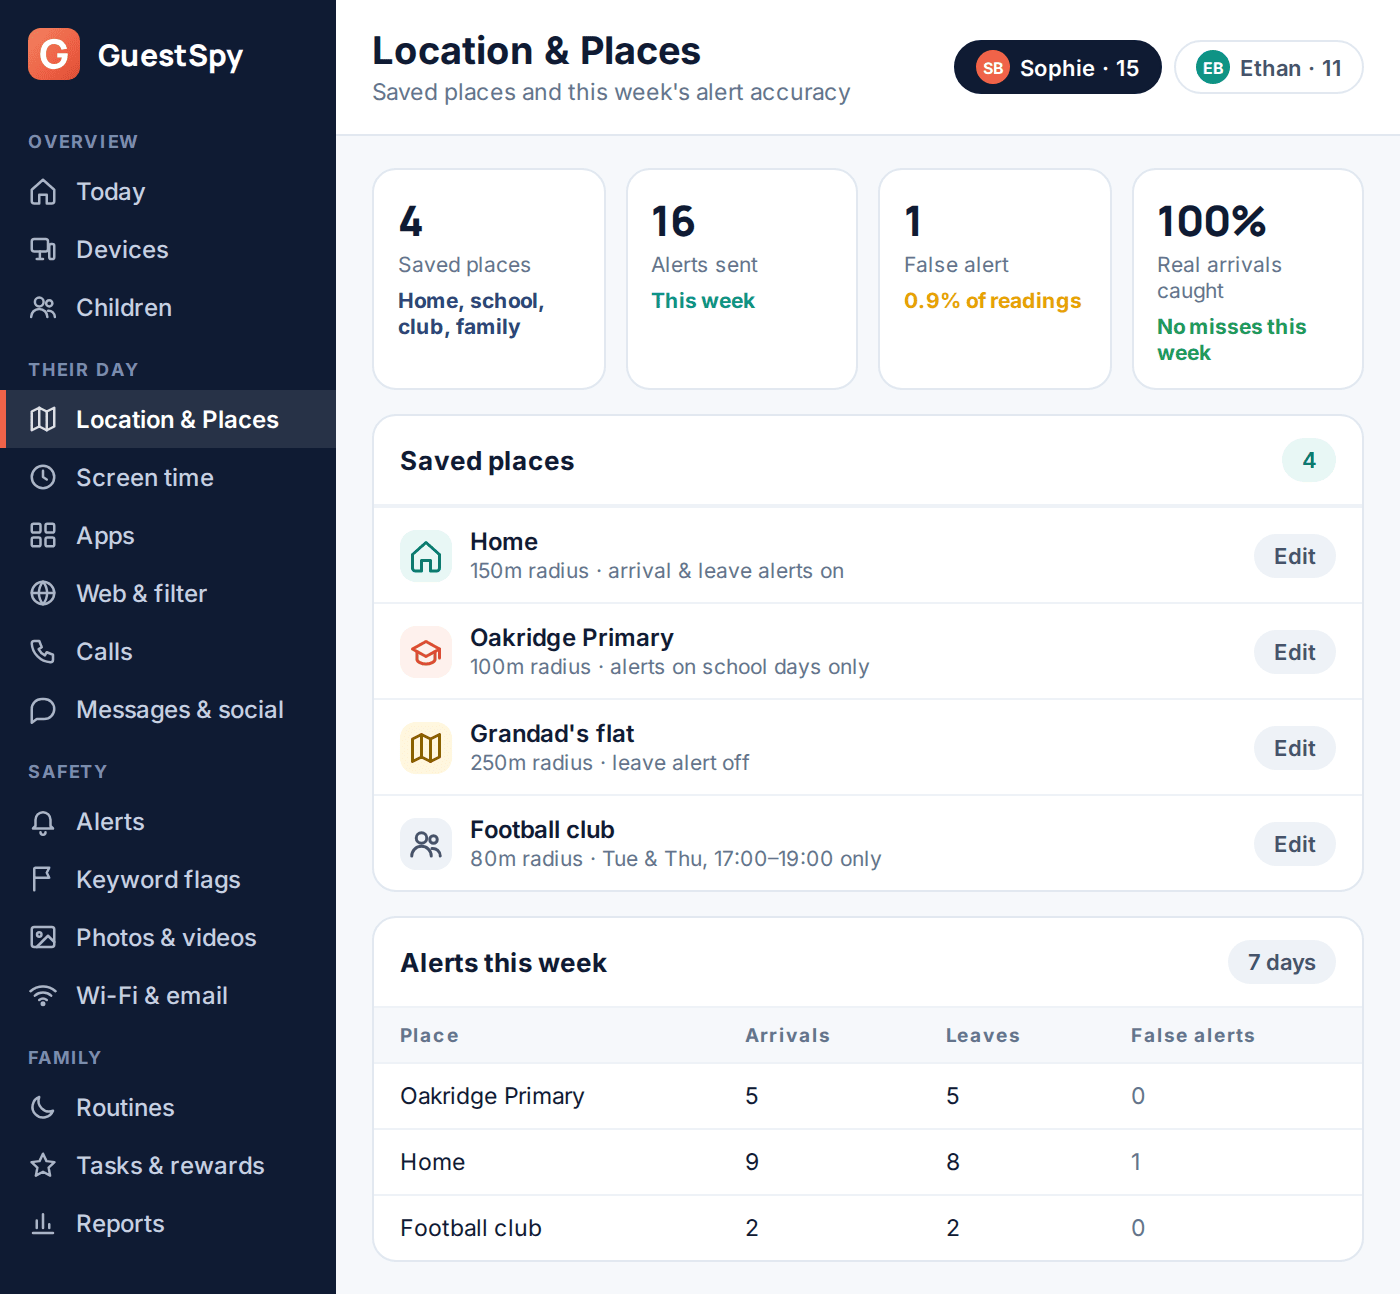
Task: Click Home false alerts value 1
Action: [1136, 1162]
